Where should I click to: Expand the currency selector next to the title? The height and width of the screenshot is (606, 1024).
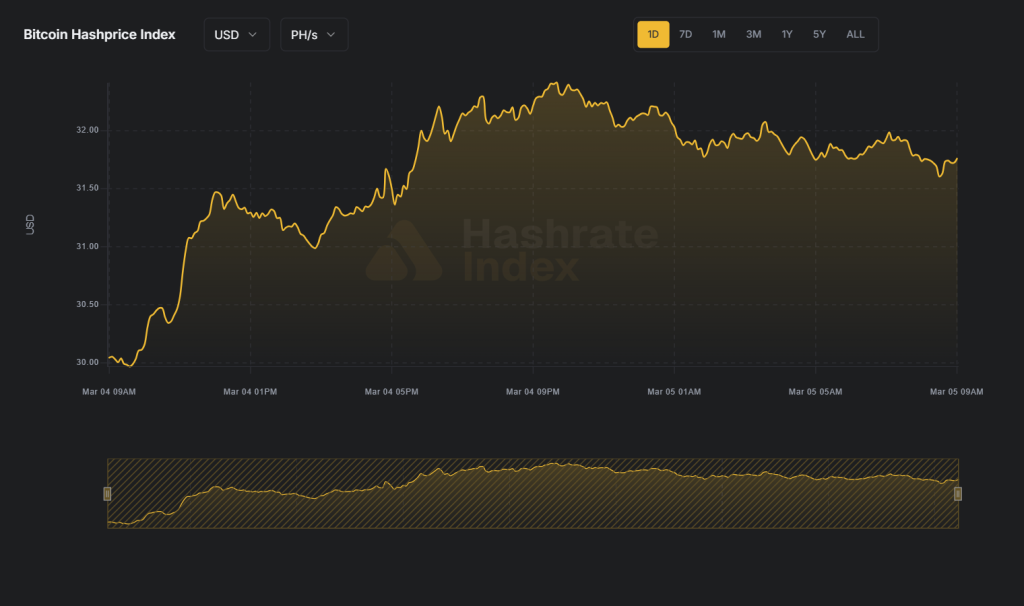236,34
